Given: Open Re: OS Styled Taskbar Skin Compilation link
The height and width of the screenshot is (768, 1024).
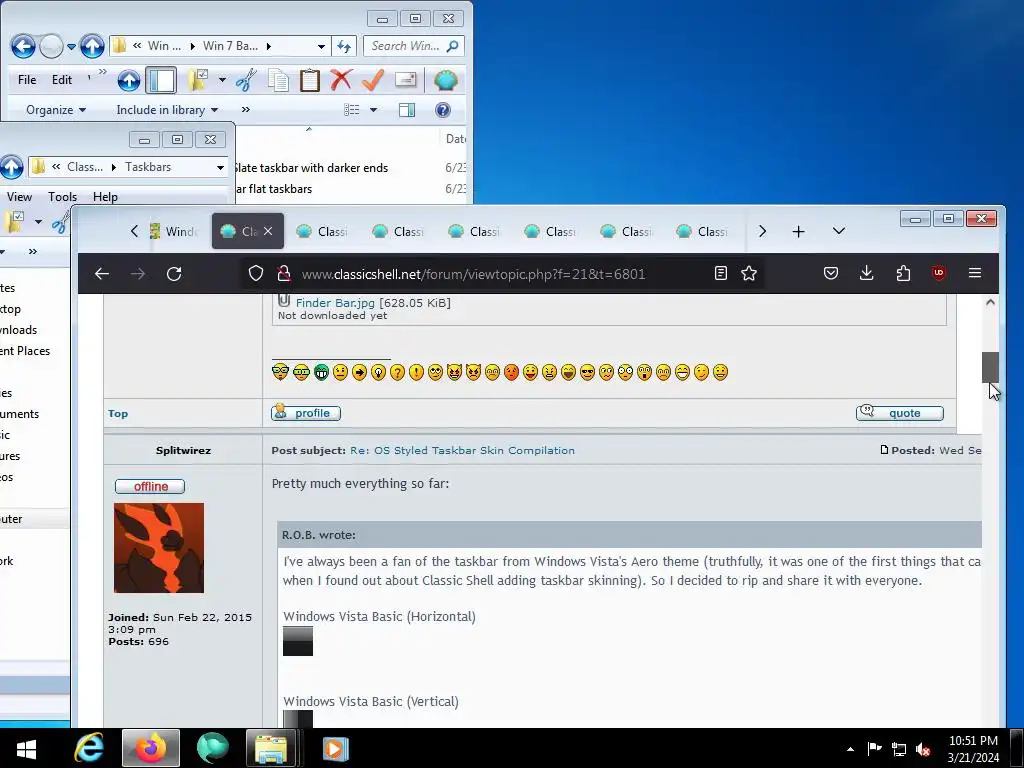Looking at the screenshot, I should coord(462,450).
